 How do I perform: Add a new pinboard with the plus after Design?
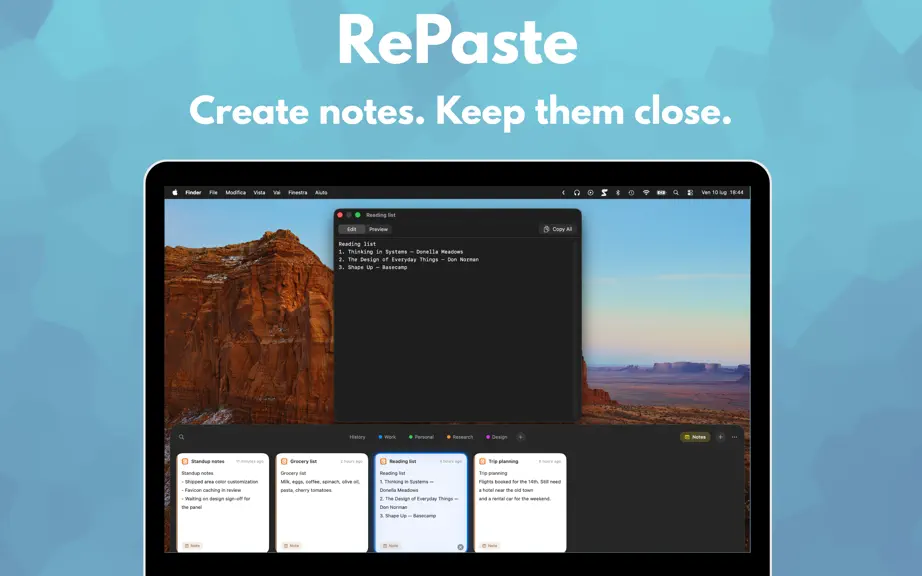click(x=520, y=437)
